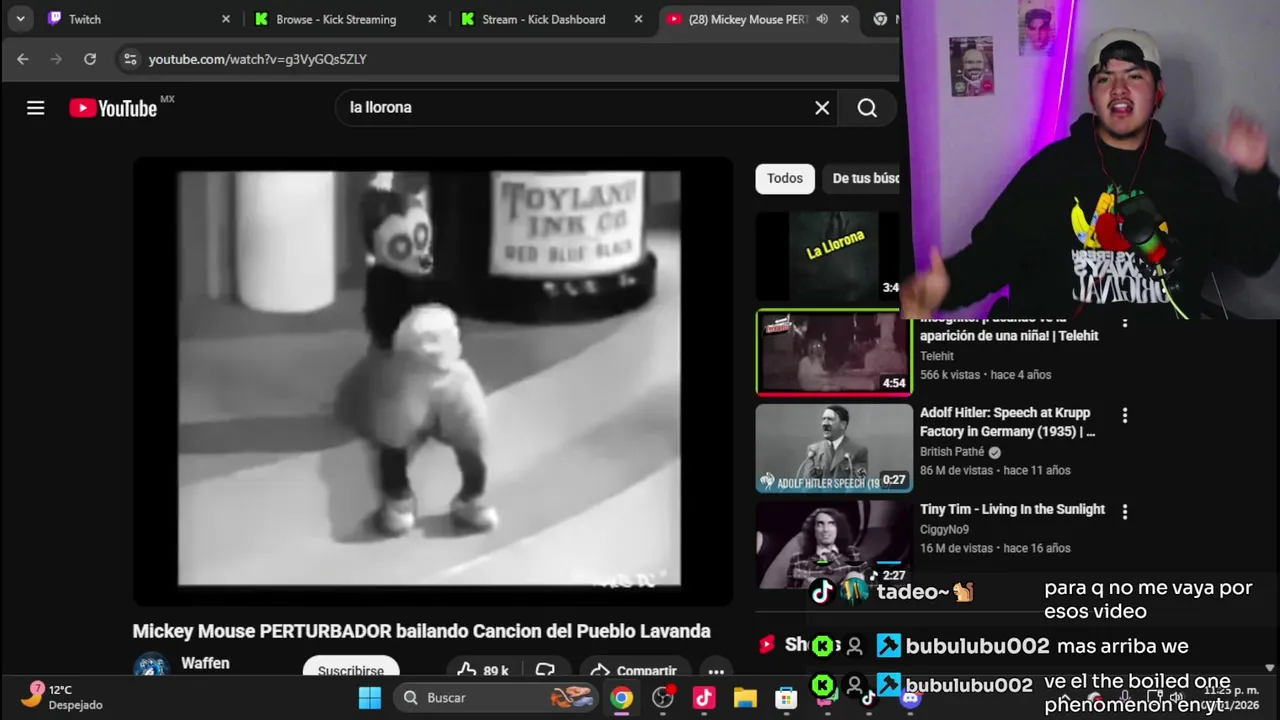This screenshot has height=720, width=1280.
Task: Open Microsoft Store from the taskbar
Action: 786,698
